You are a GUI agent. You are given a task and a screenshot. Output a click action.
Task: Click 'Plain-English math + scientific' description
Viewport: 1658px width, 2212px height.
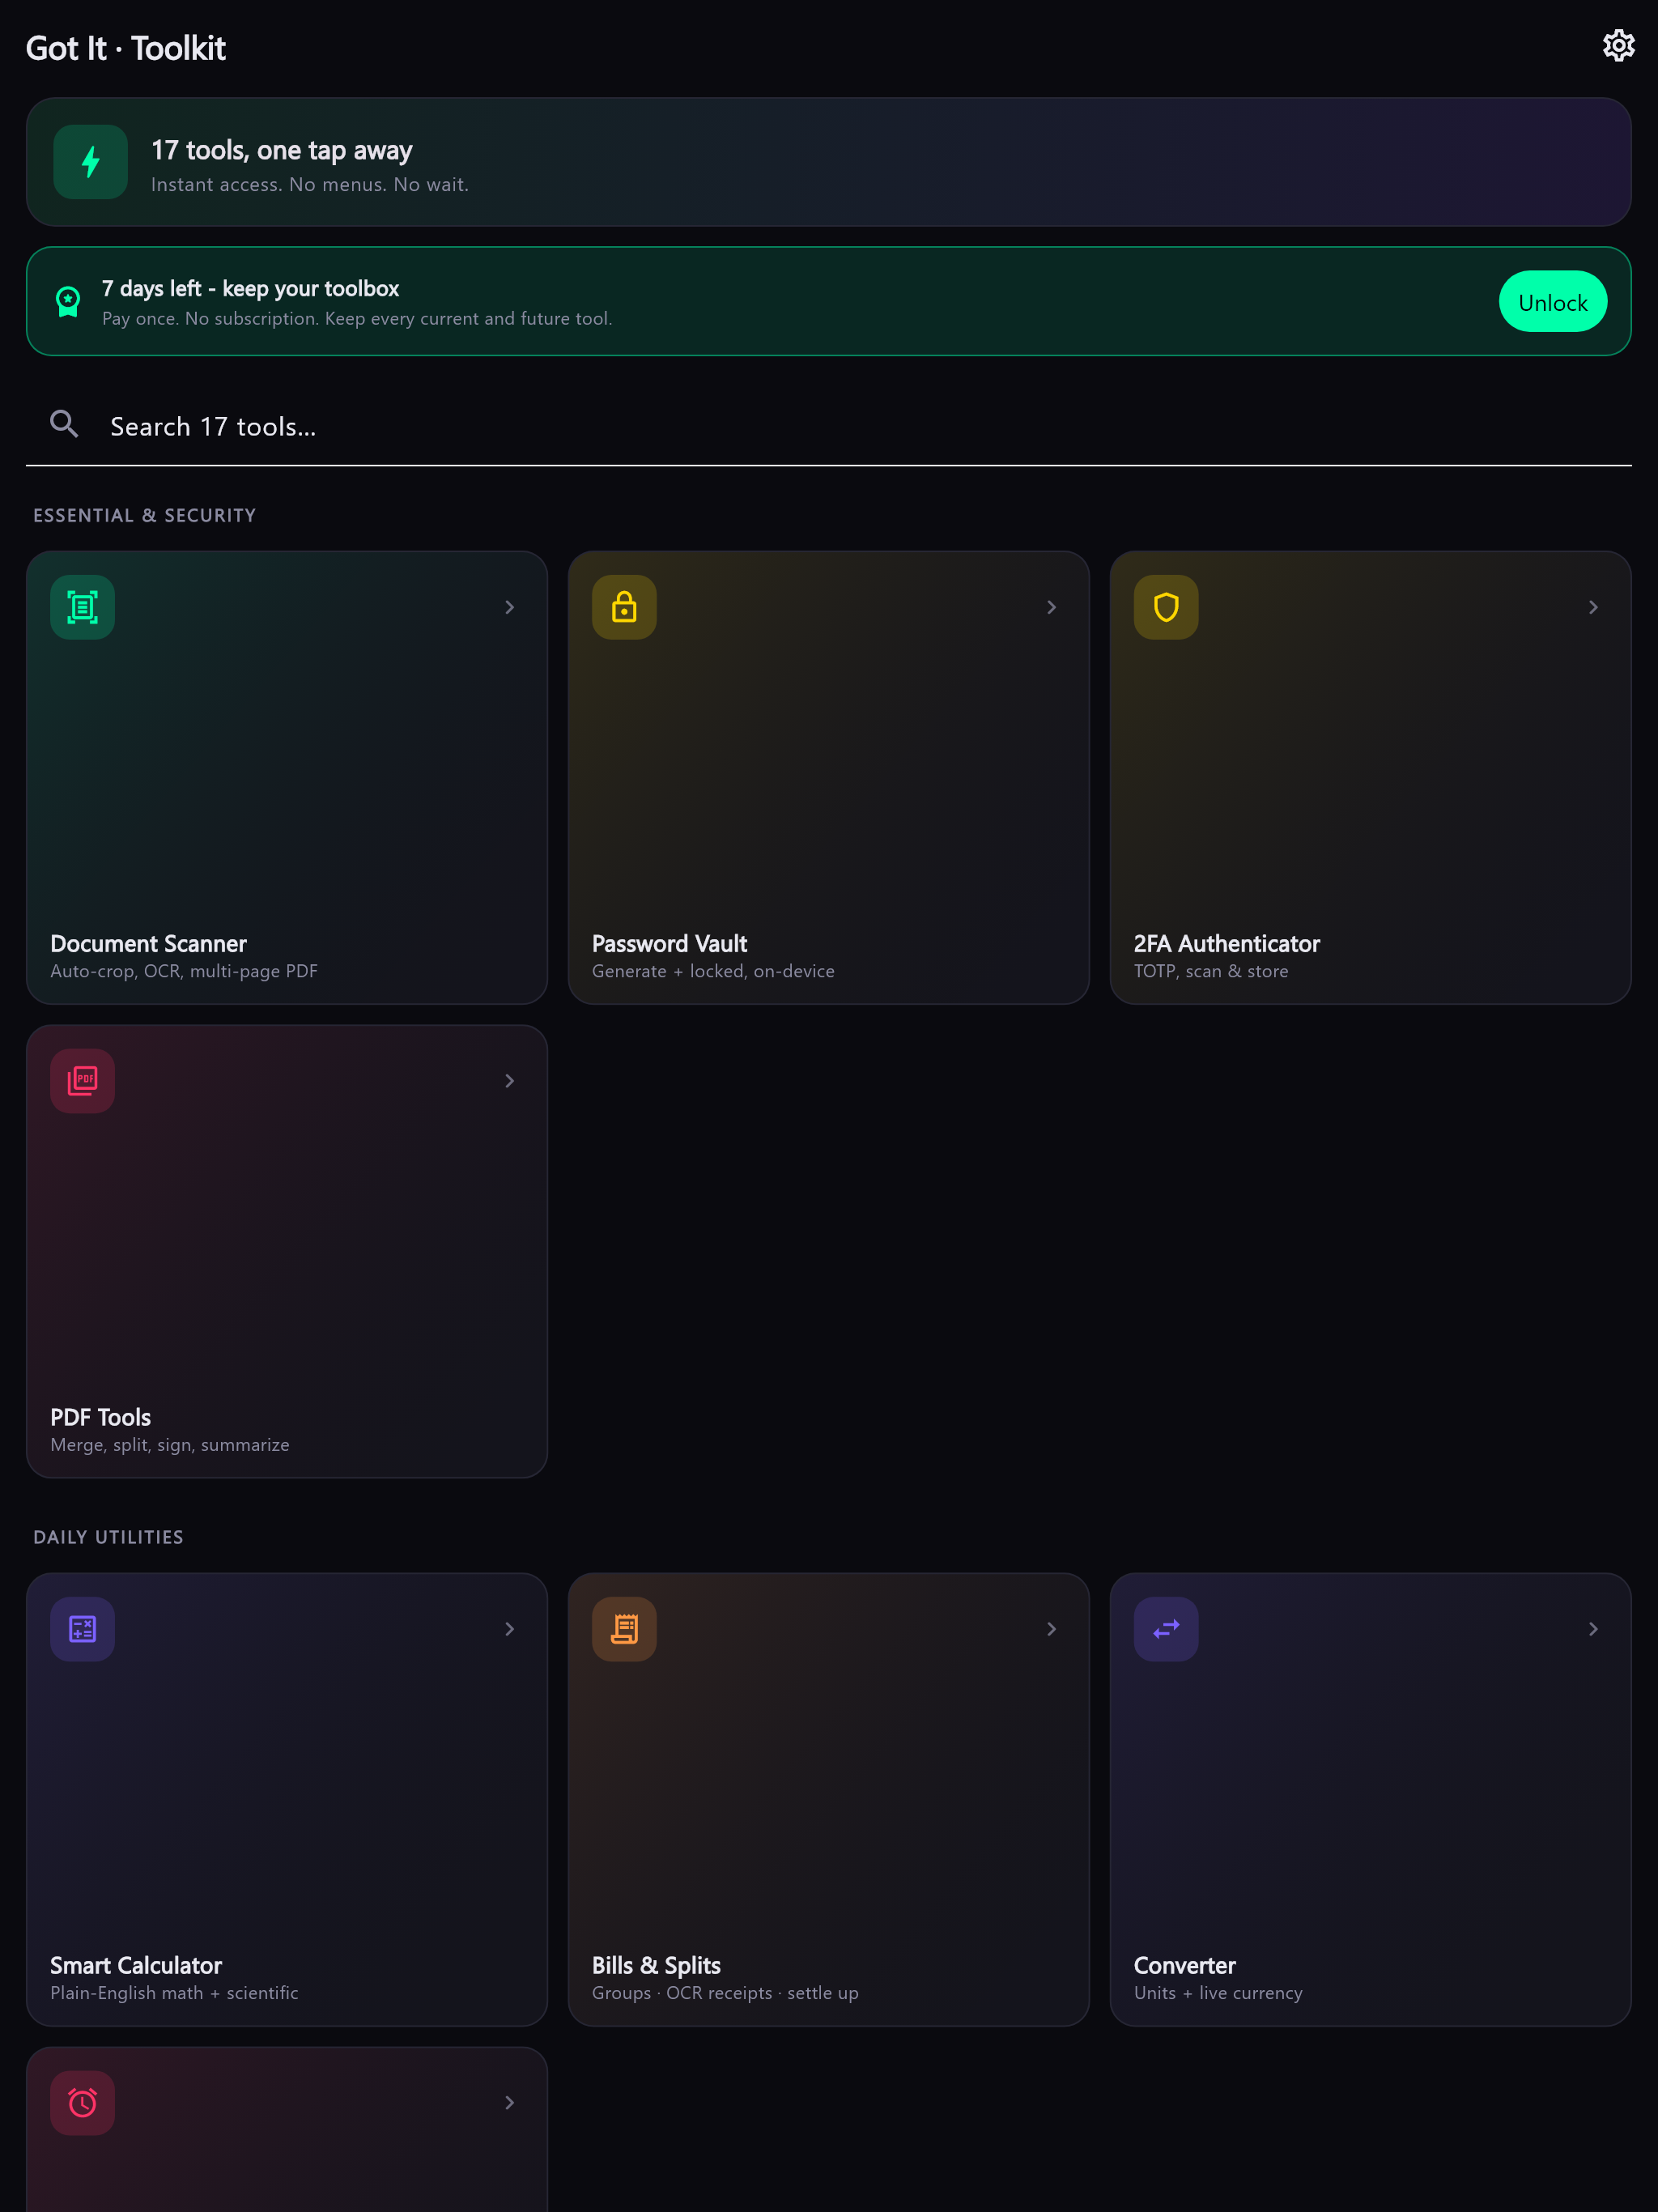tap(174, 1993)
